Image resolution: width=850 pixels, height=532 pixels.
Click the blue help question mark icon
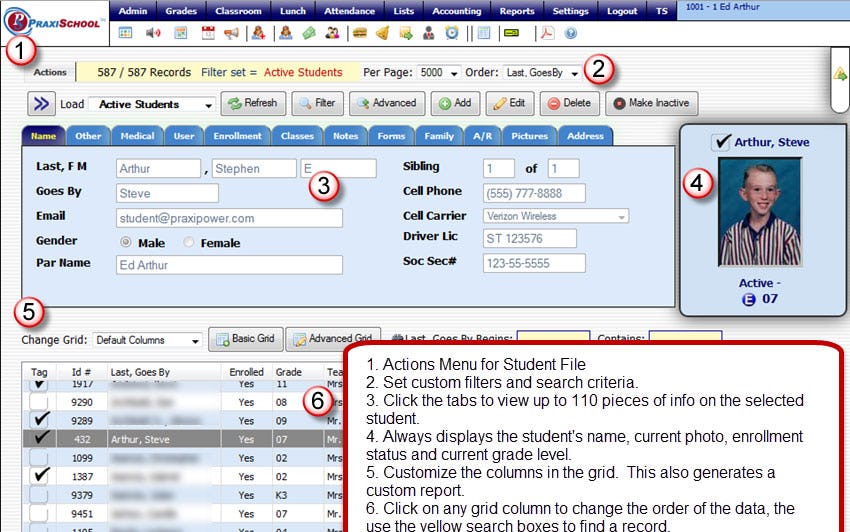pos(570,33)
